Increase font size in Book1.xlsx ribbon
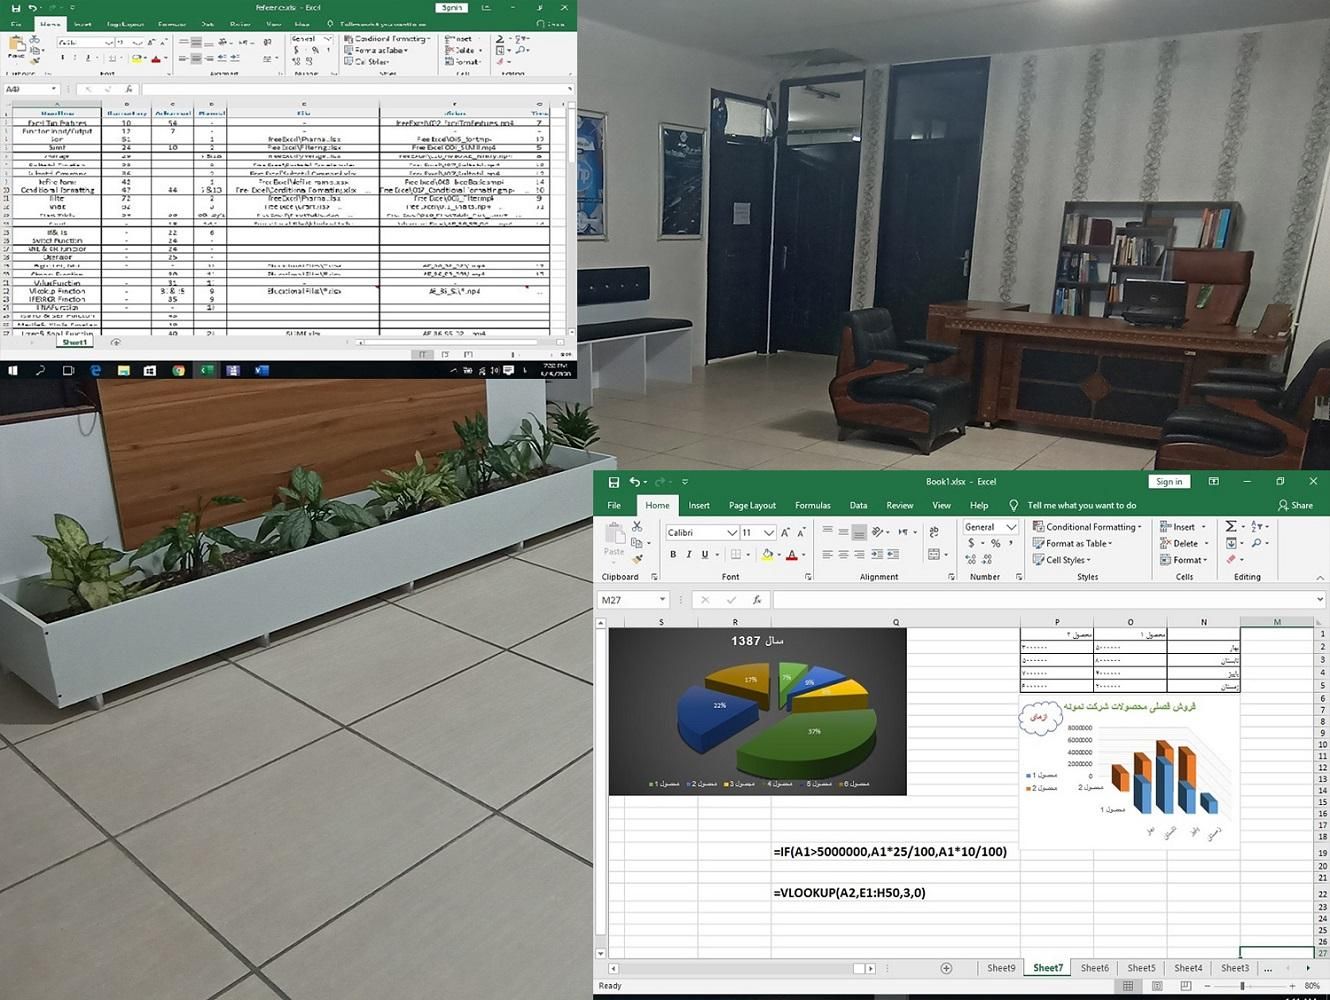This screenshot has width=1330, height=1000. pos(786,532)
